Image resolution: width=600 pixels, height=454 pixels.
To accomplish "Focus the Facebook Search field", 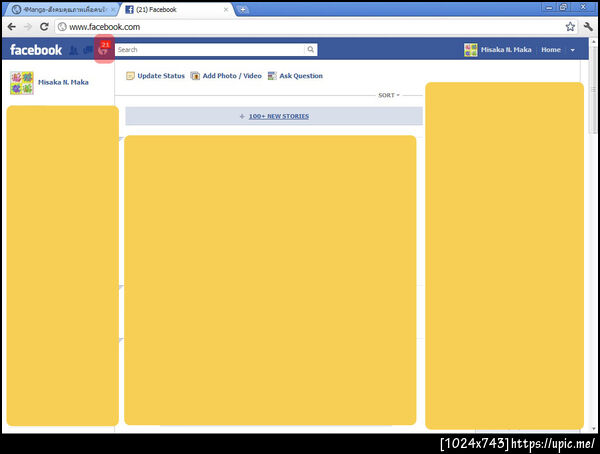I will (x=210, y=49).
